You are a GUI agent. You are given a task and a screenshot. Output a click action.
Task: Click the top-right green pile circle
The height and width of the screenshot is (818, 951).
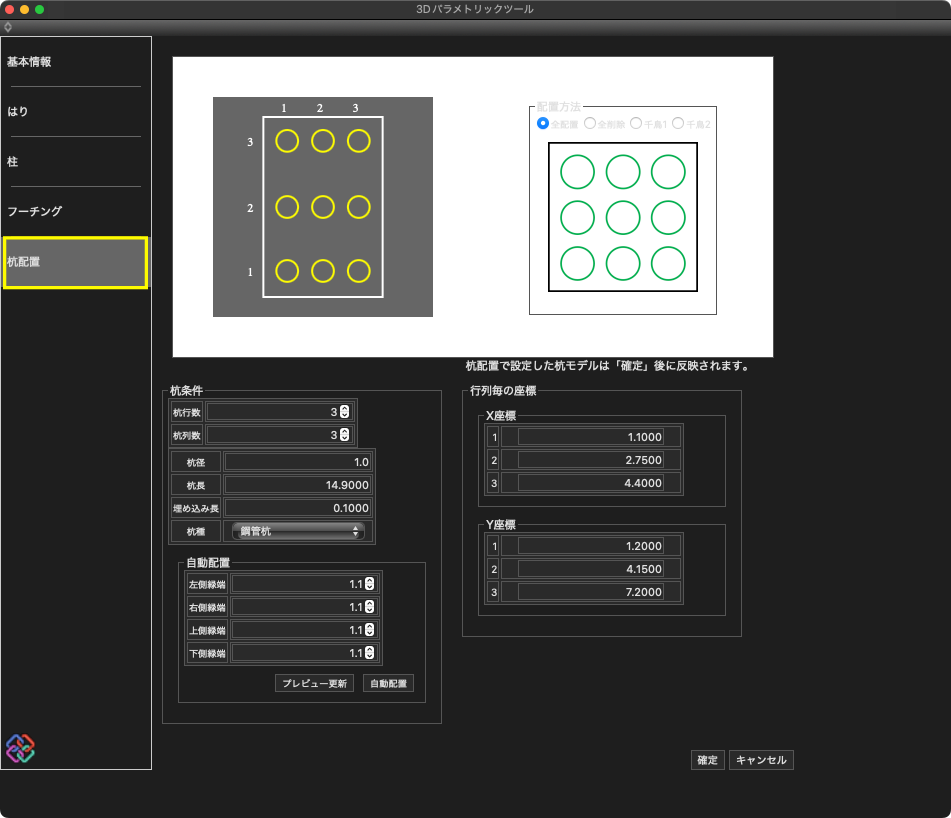pos(668,172)
